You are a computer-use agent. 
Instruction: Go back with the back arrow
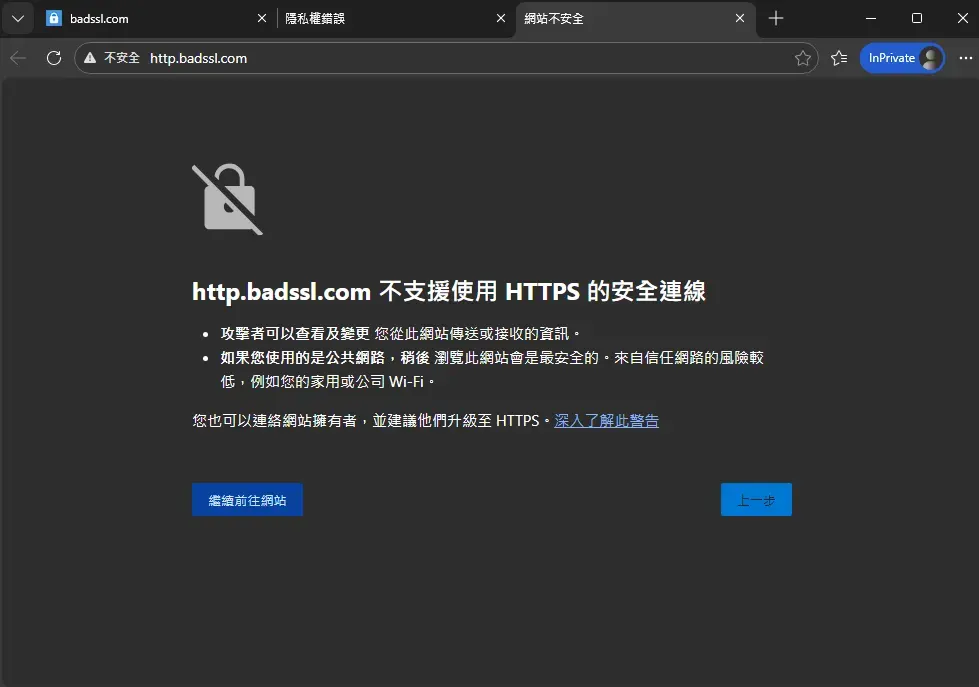click(18, 58)
